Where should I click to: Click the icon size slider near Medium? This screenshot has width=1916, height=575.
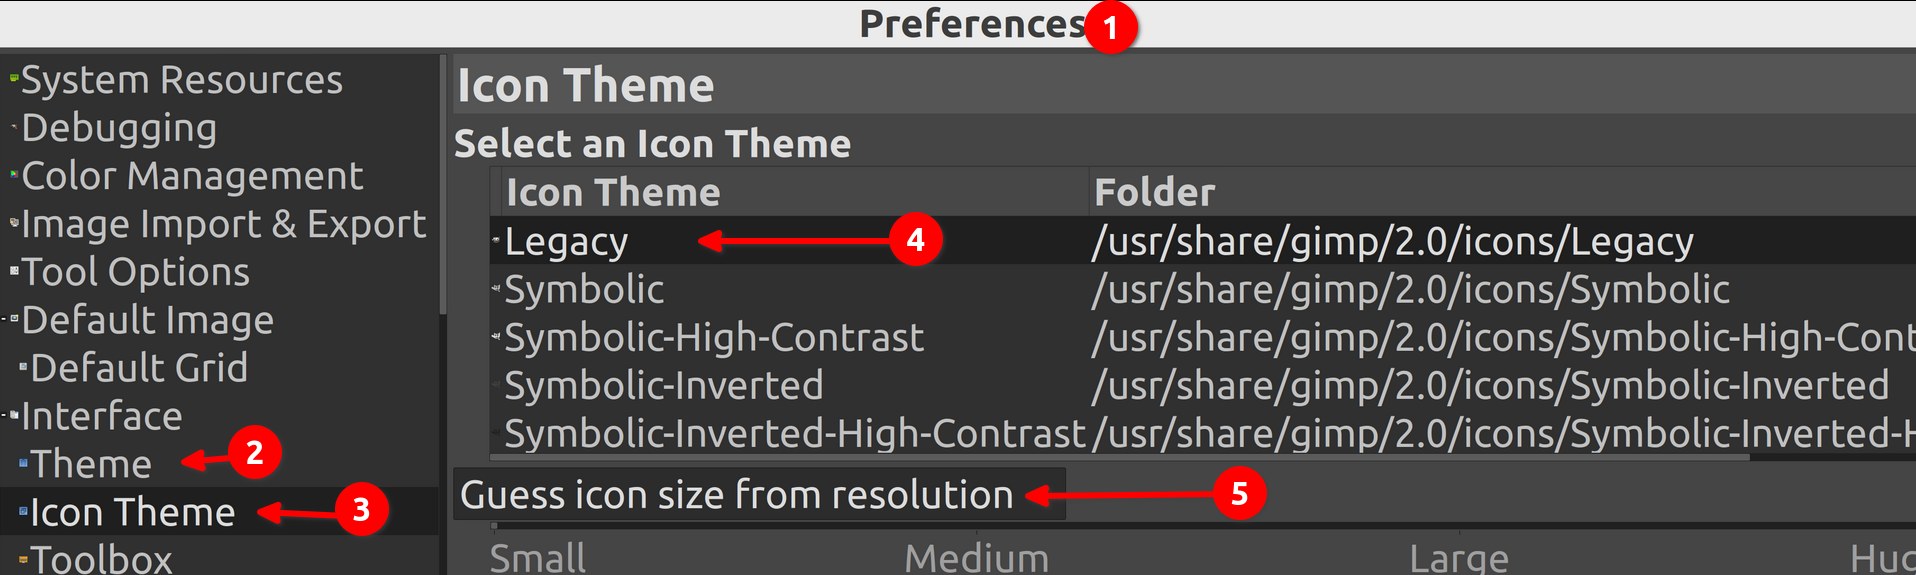click(976, 526)
